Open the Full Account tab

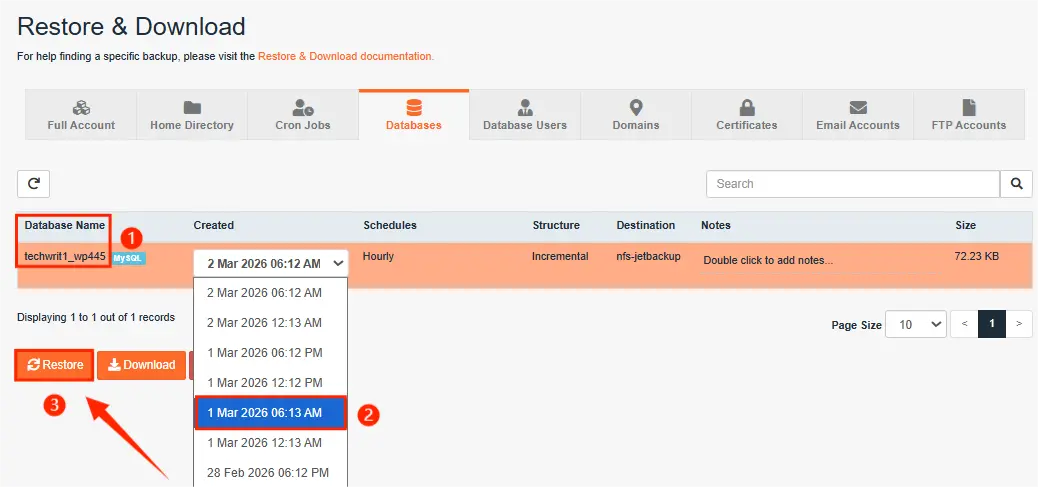tap(81, 115)
